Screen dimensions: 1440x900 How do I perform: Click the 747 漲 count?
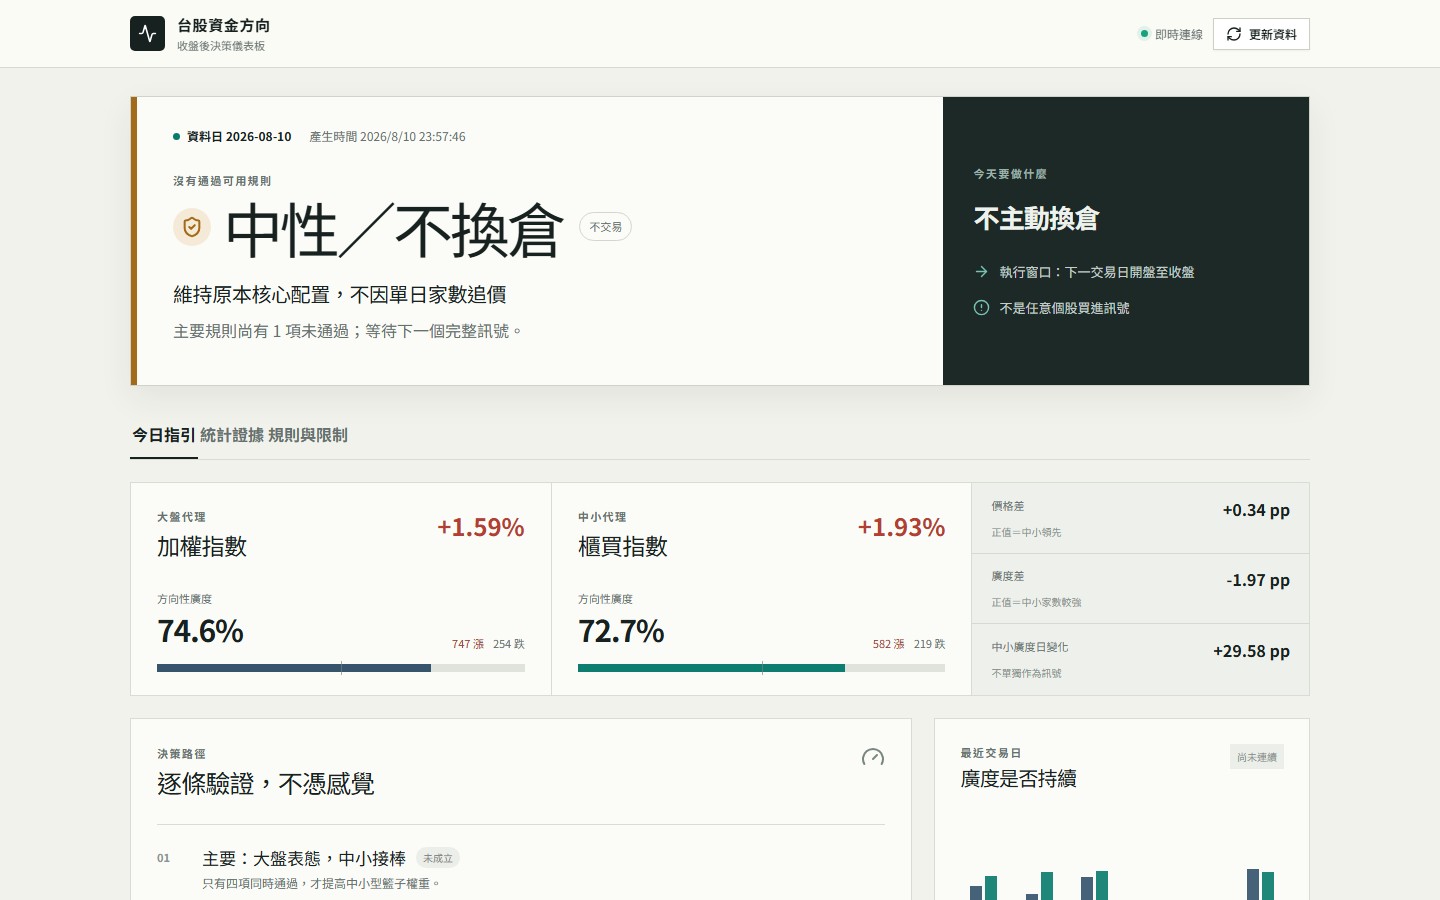pos(468,644)
